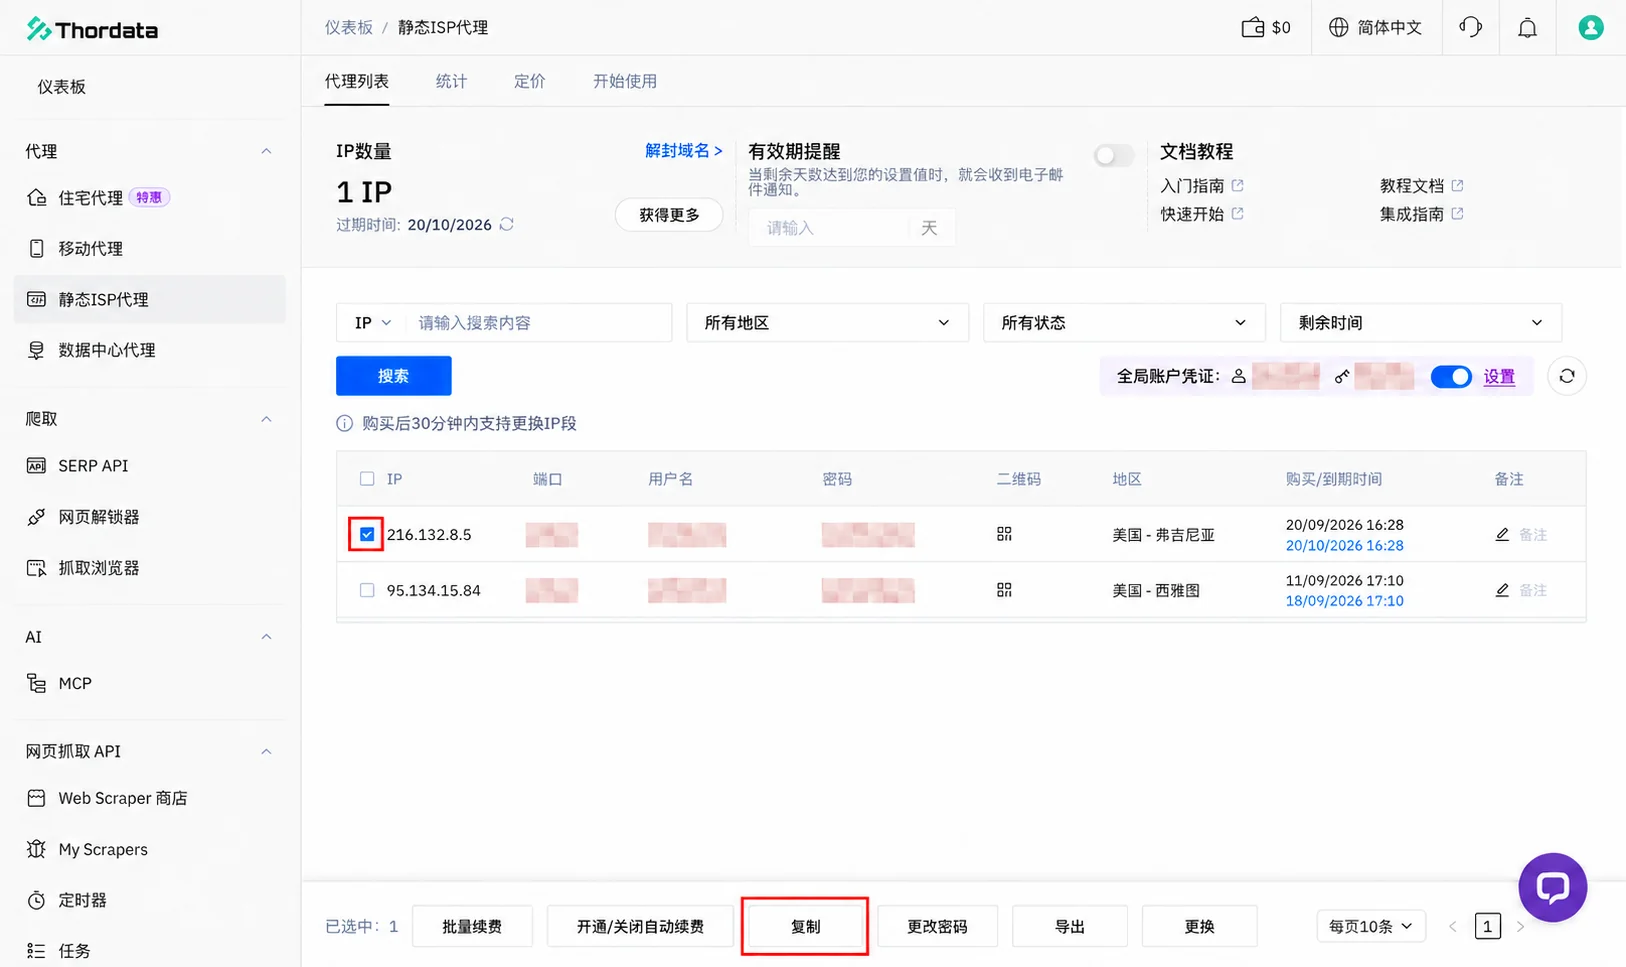Screen dimensions: 1626x967
Task: Click the info icon near IP段 notice
Action: pos(344,423)
